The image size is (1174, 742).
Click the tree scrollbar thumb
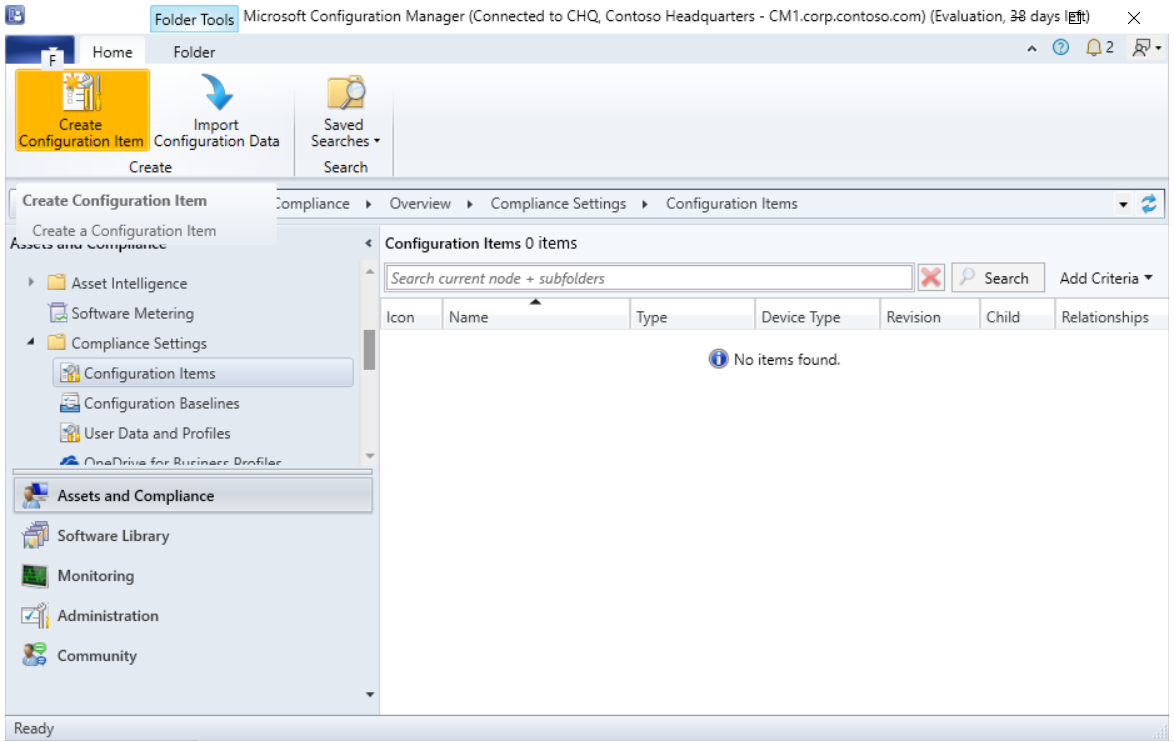coord(369,350)
